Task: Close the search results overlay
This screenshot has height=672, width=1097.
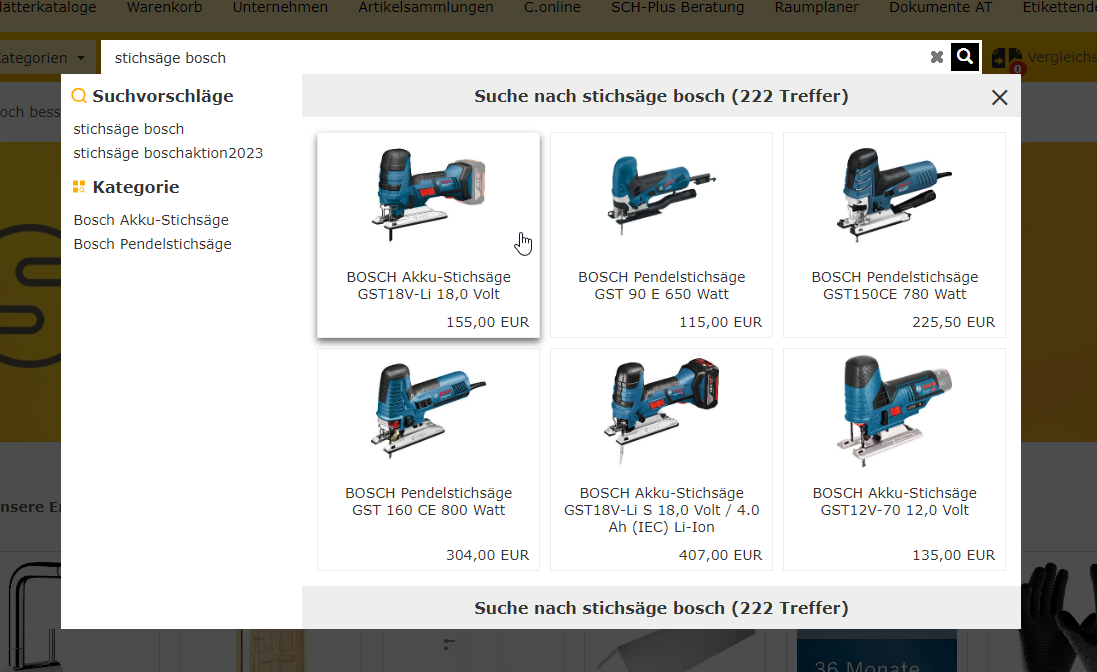Action: tap(1000, 98)
